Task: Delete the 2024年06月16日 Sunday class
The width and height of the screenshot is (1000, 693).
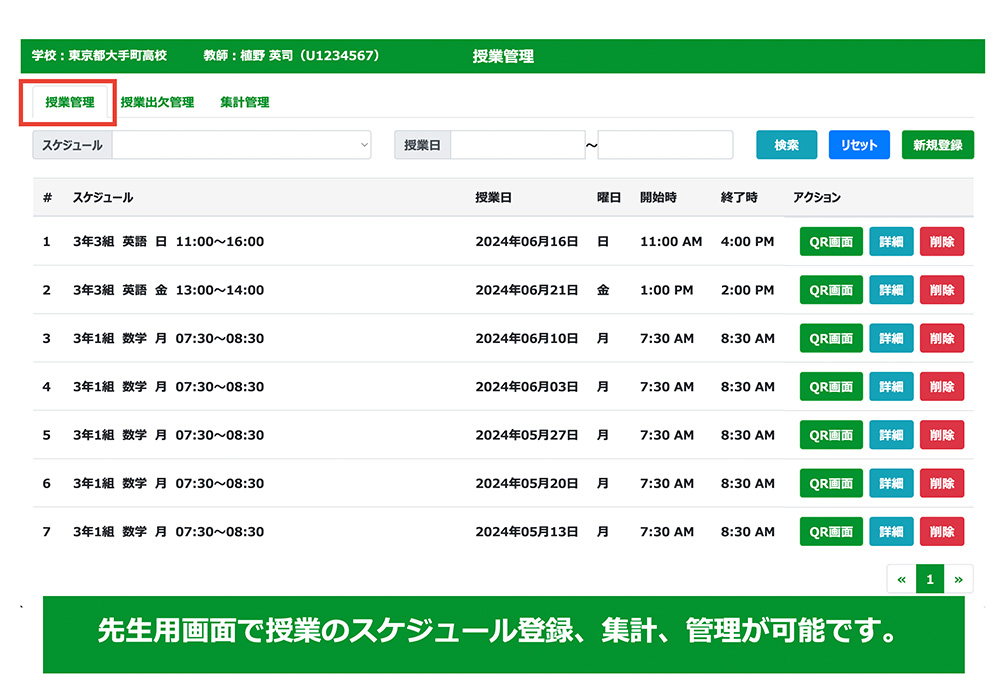Action: (x=941, y=242)
